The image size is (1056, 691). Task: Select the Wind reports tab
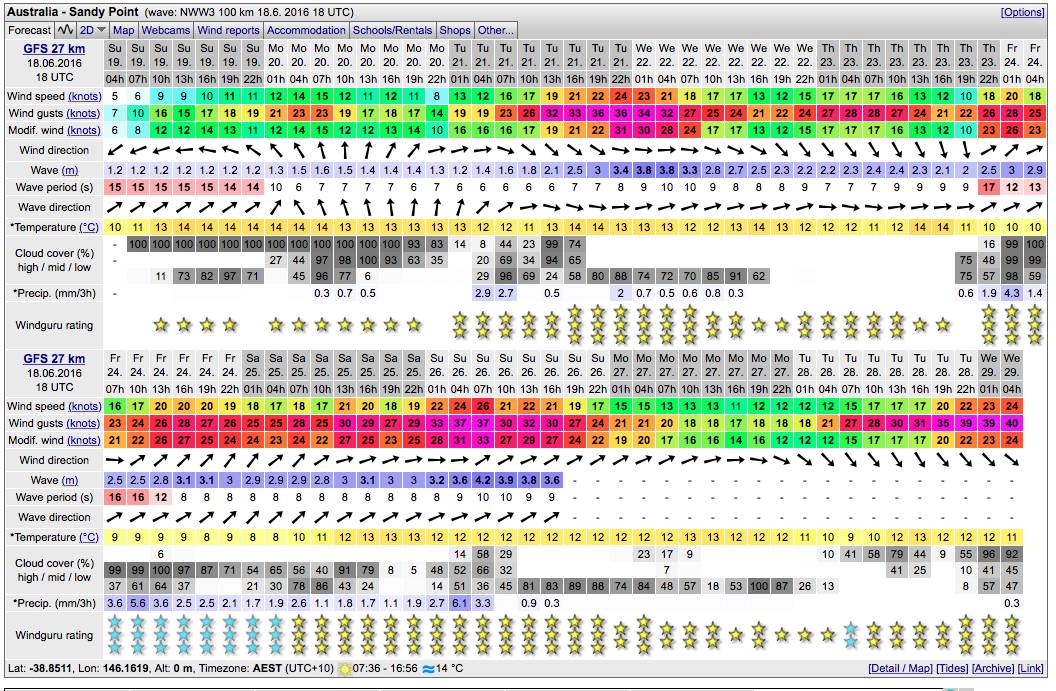pos(228,30)
